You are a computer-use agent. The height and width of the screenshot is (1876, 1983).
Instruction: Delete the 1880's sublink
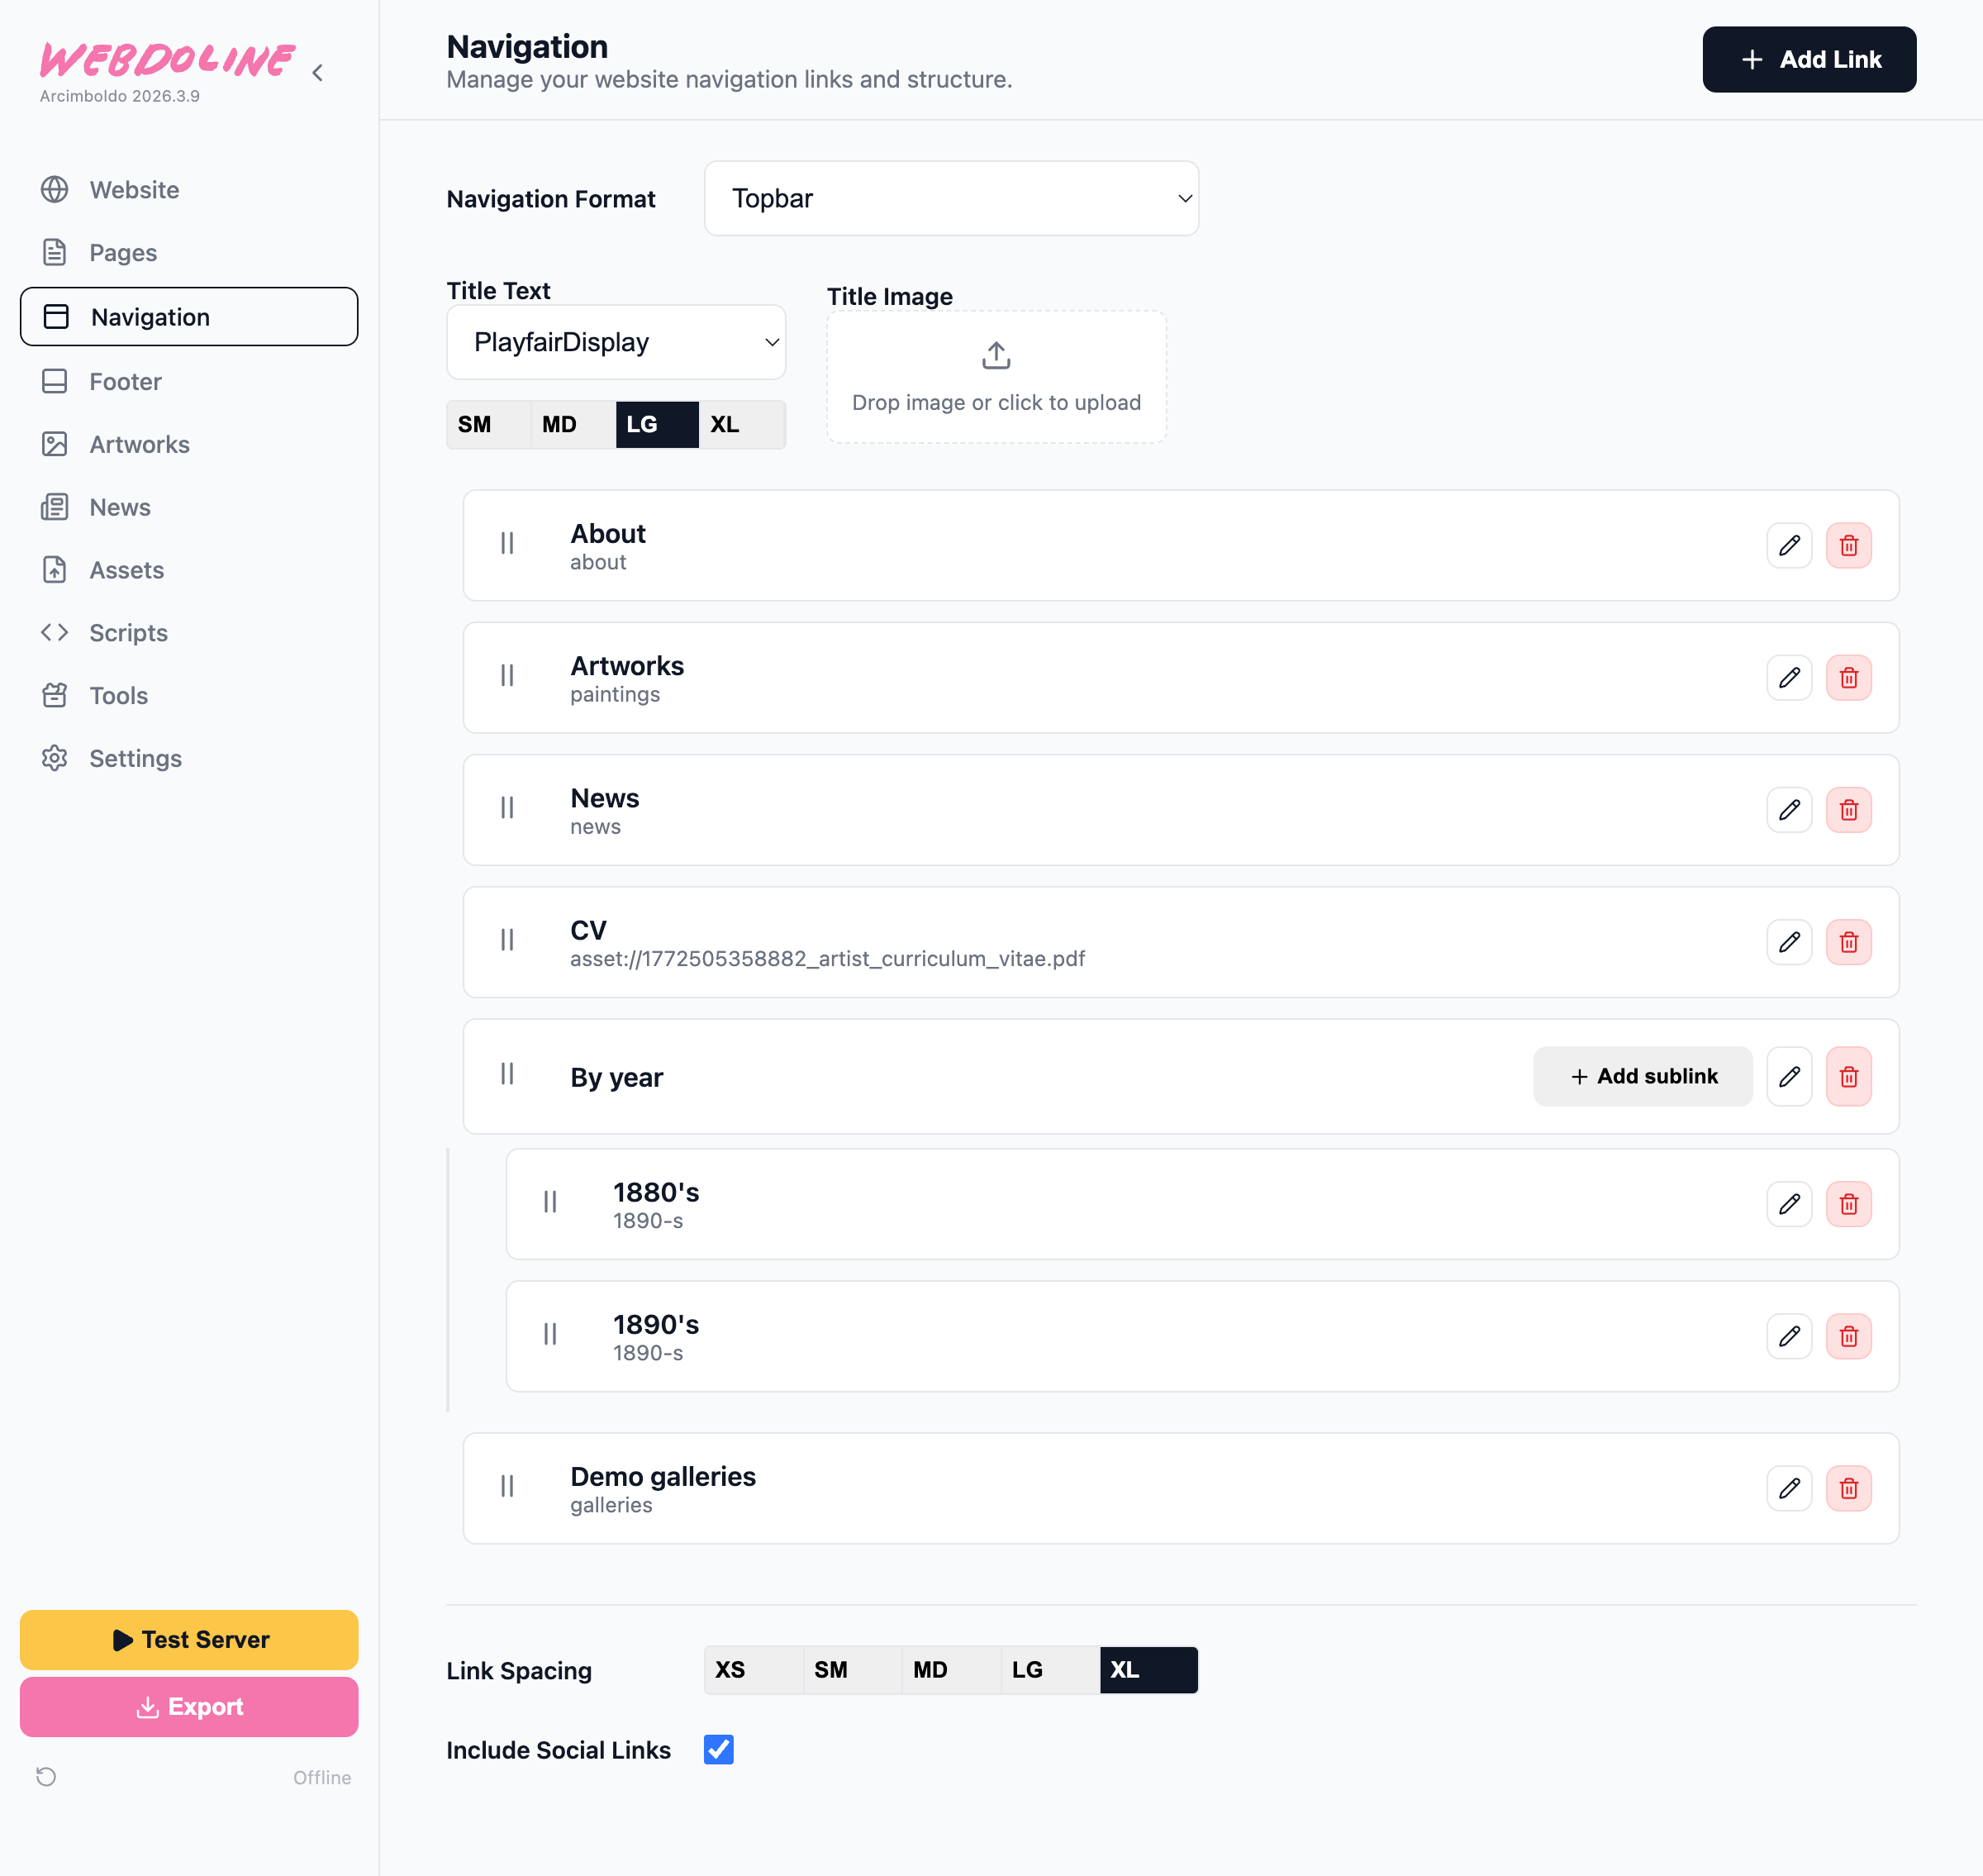1848,1204
